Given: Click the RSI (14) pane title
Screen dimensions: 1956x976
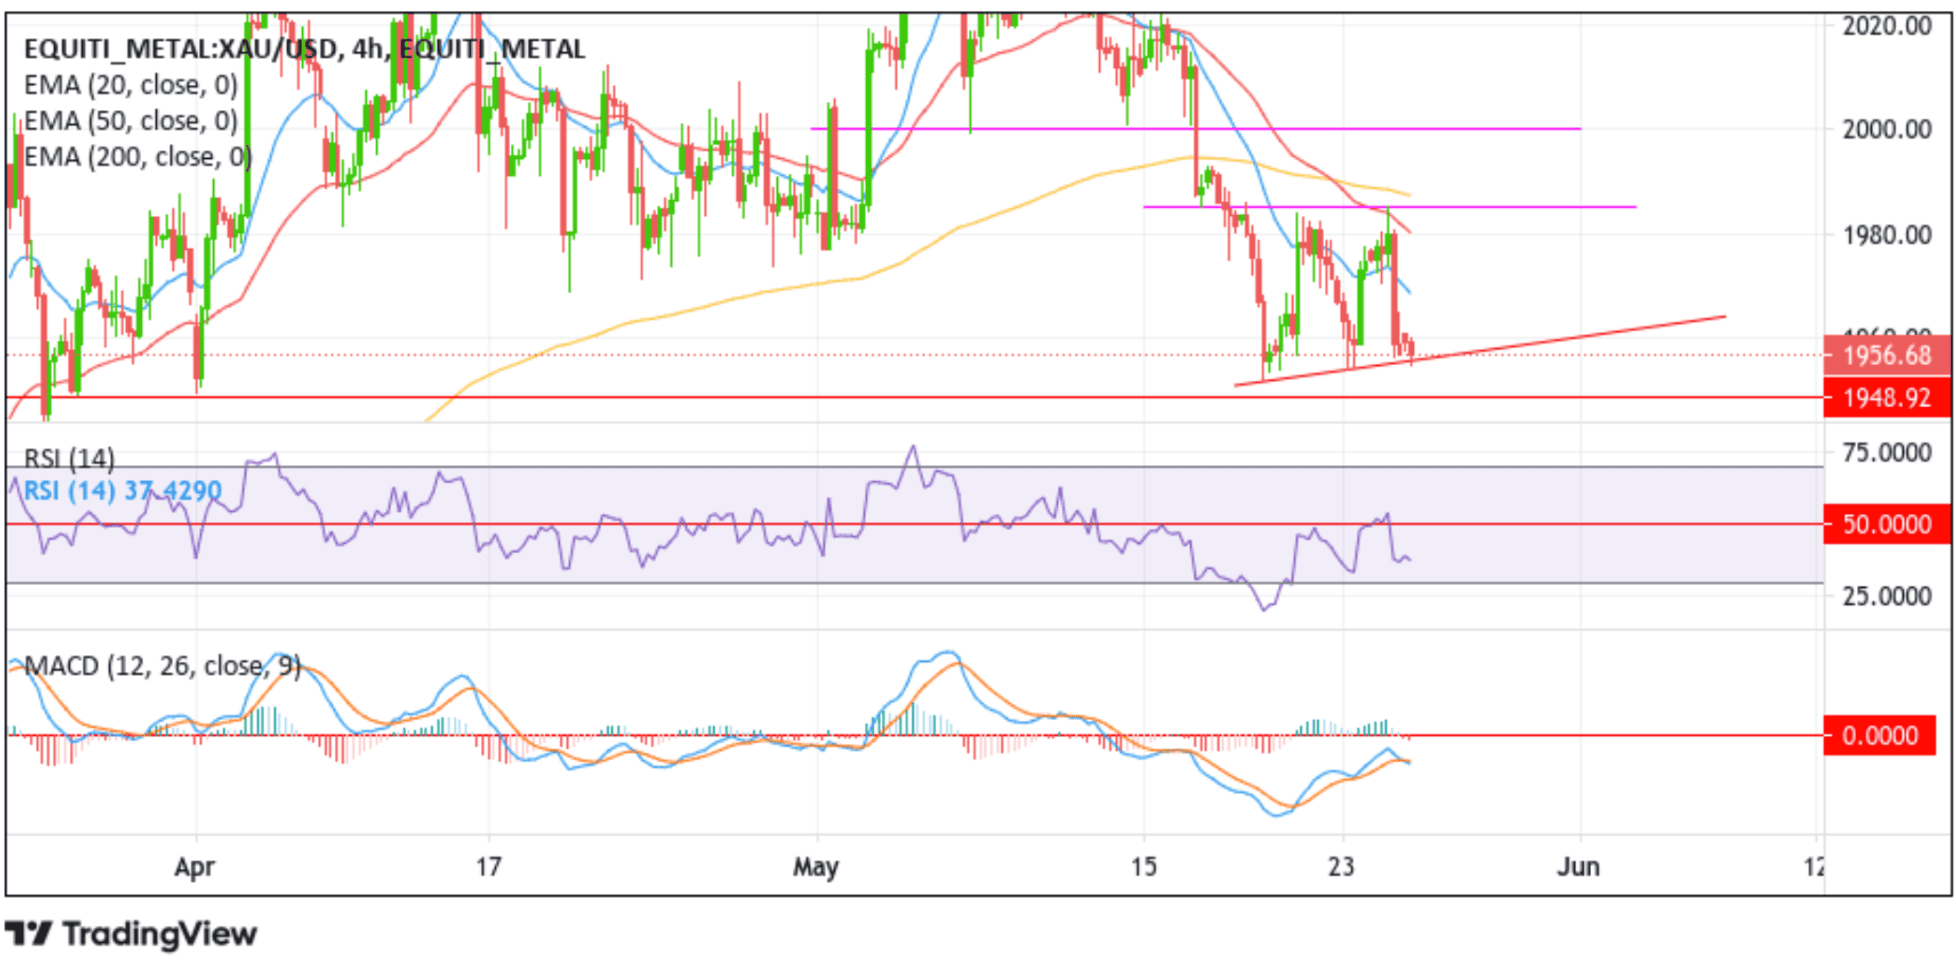Looking at the screenshot, I should 69,458.
